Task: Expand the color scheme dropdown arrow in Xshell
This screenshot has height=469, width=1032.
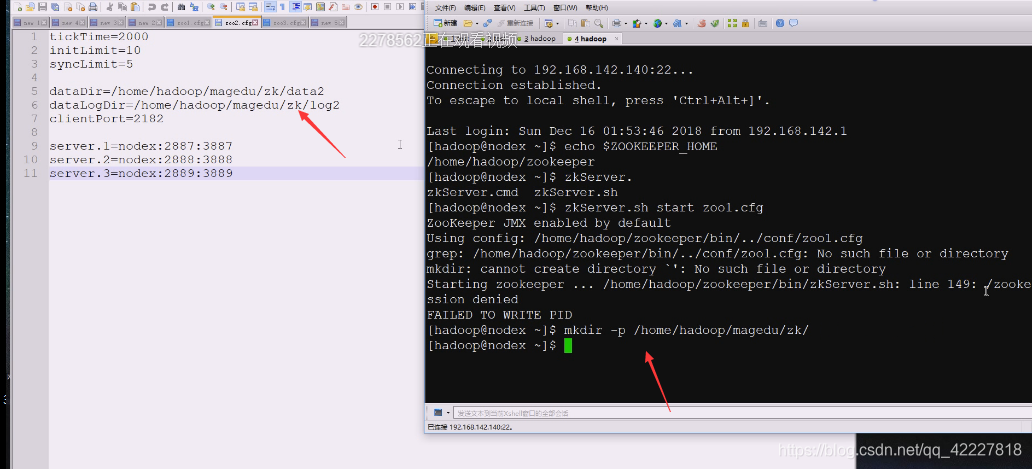Action: (646, 23)
